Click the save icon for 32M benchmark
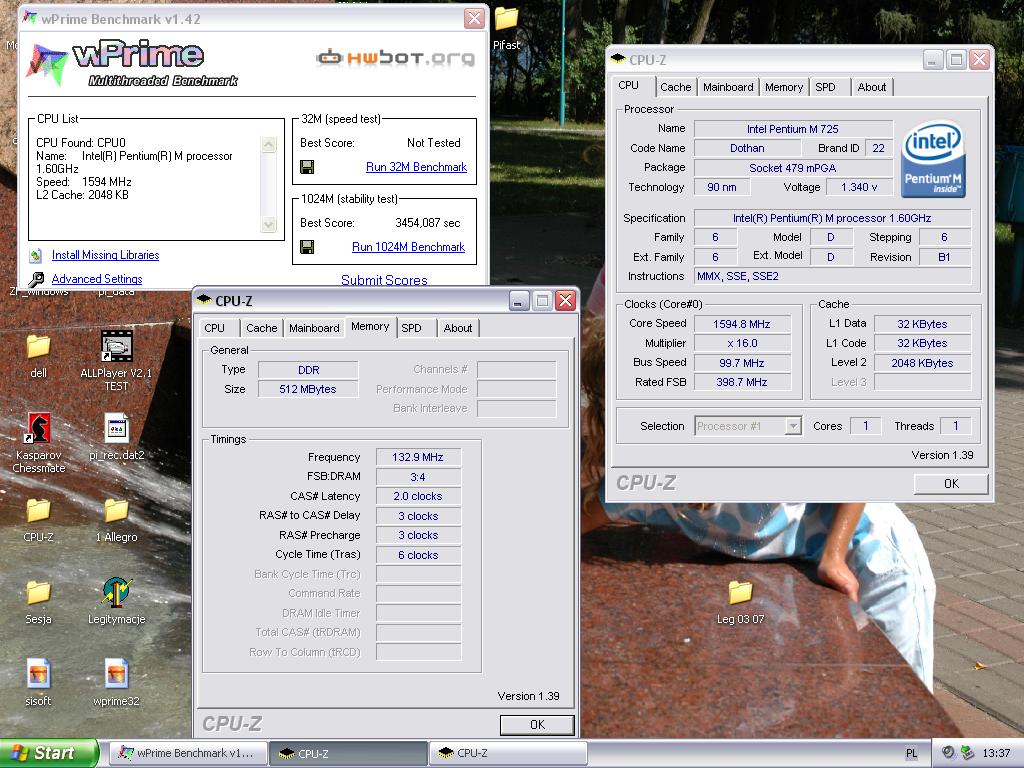This screenshot has height=768, width=1024. coord(307,167)
